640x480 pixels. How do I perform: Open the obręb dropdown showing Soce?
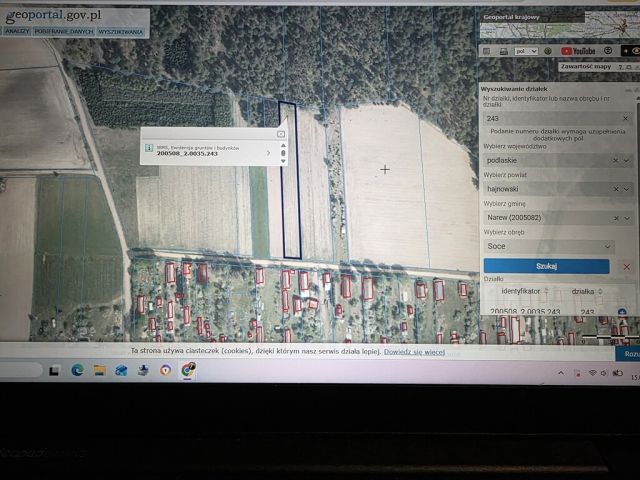(549, 246)
